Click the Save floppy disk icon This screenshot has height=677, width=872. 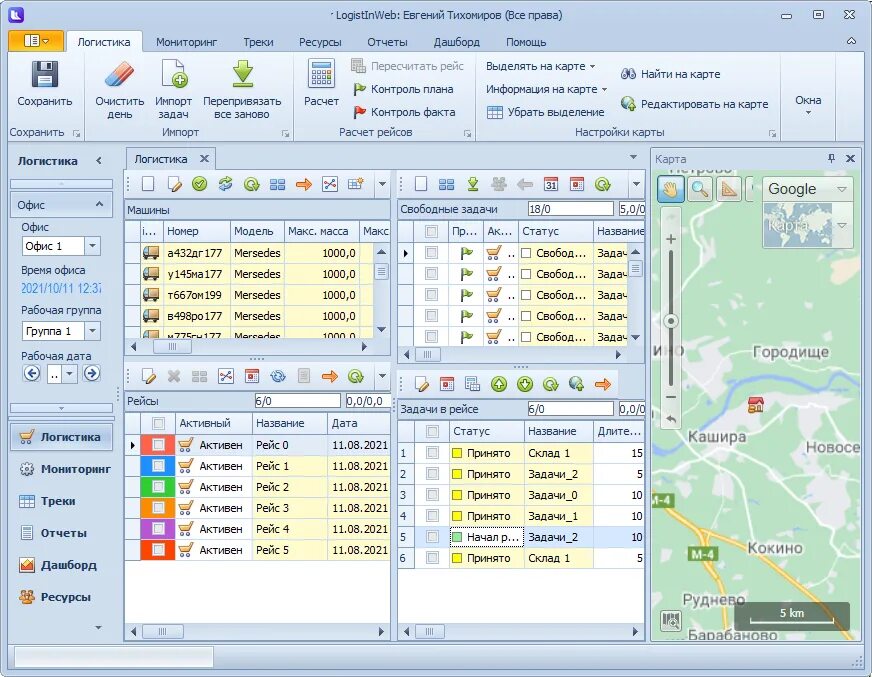pyautogui.click(x=44, y=74)
